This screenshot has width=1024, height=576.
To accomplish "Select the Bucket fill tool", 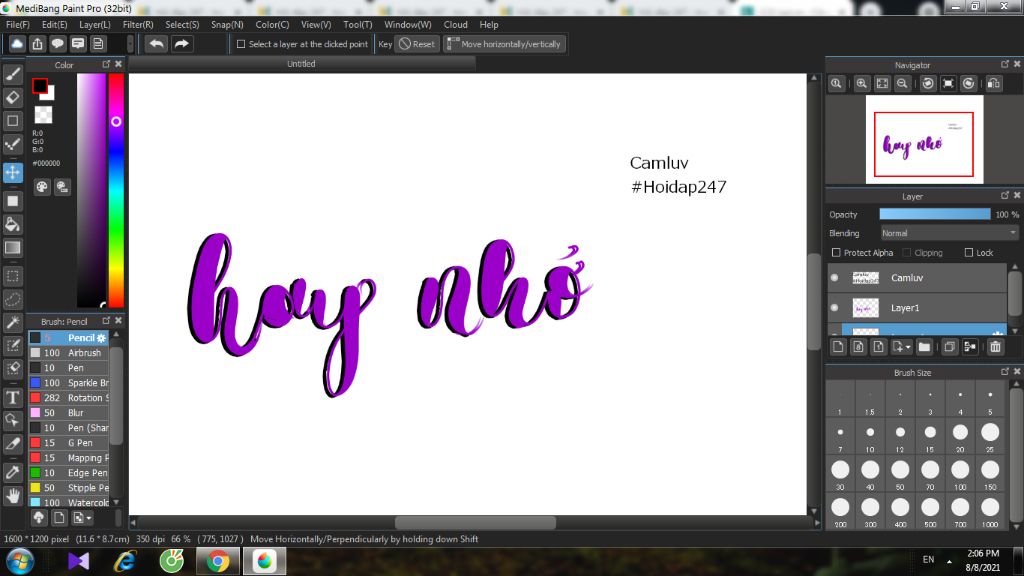I will pyautogui.click(x=12, y=225).
